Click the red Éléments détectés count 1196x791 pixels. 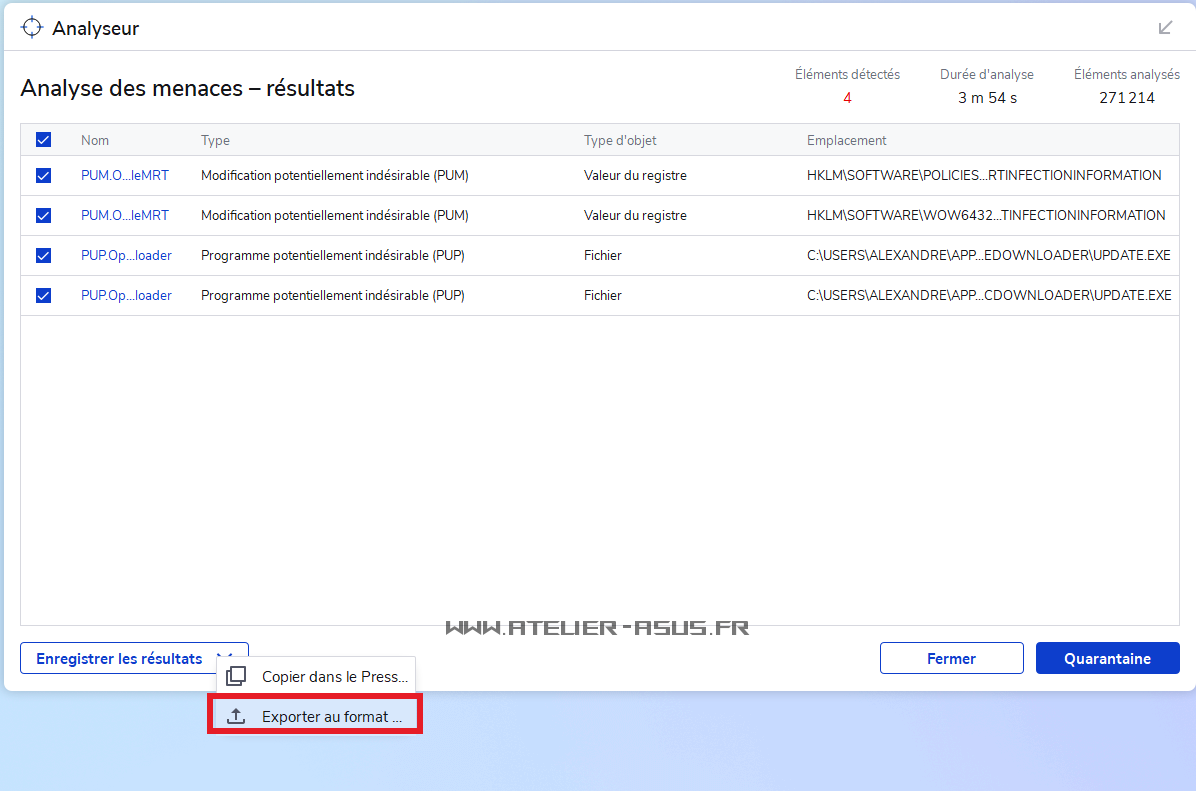pos(847,98)
